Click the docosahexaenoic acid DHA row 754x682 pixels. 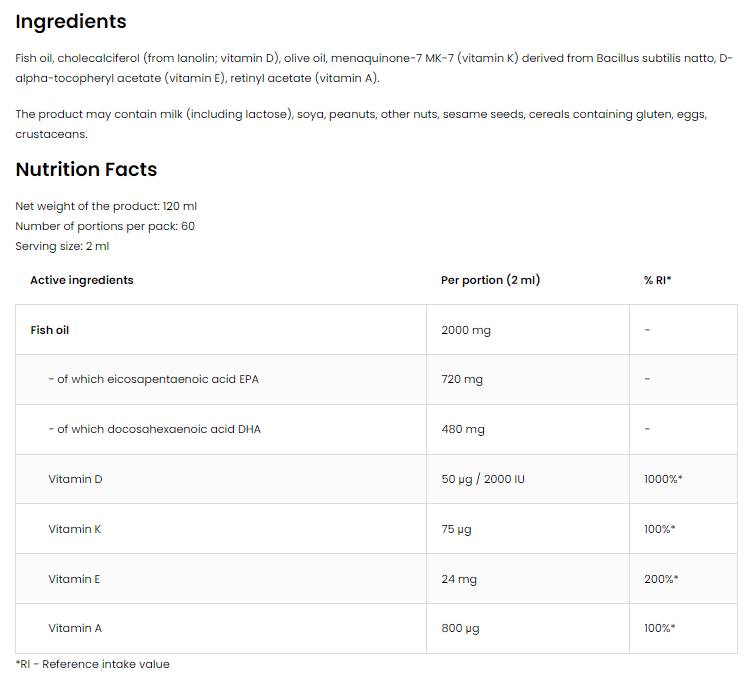[x=154, y=429]
